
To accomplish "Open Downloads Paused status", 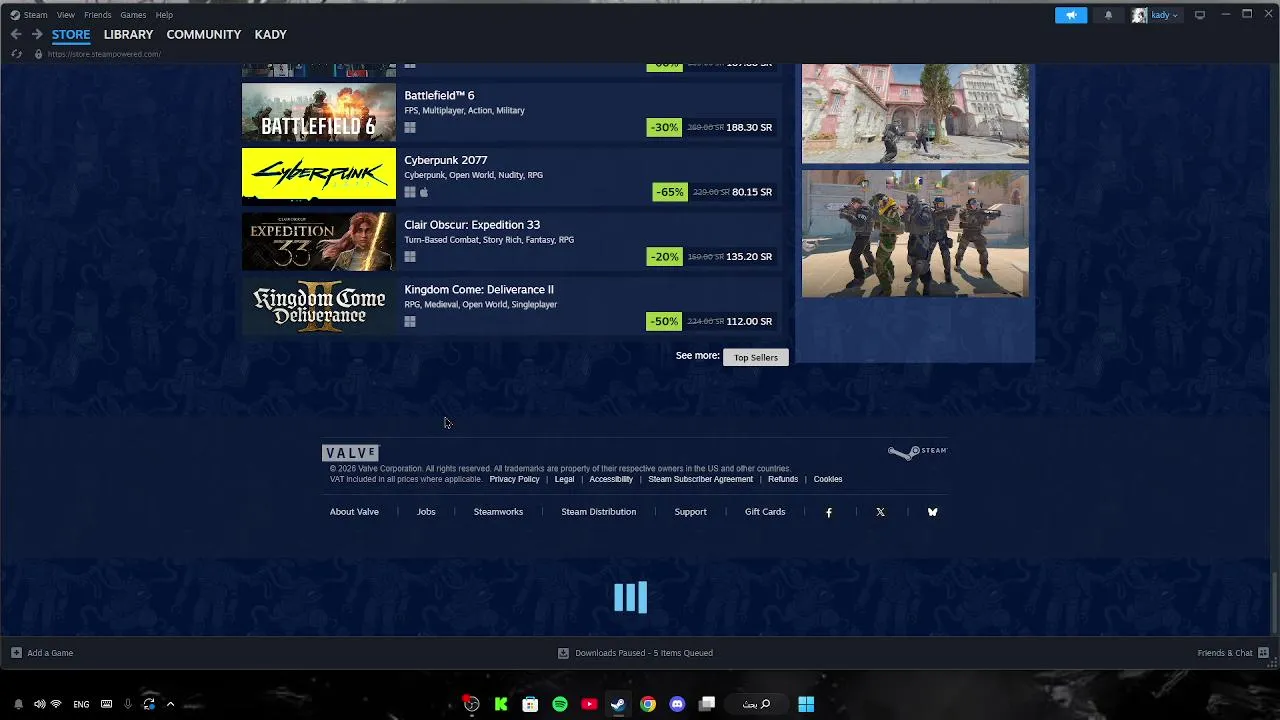I will pyautogui.click(x=636, y=653).
